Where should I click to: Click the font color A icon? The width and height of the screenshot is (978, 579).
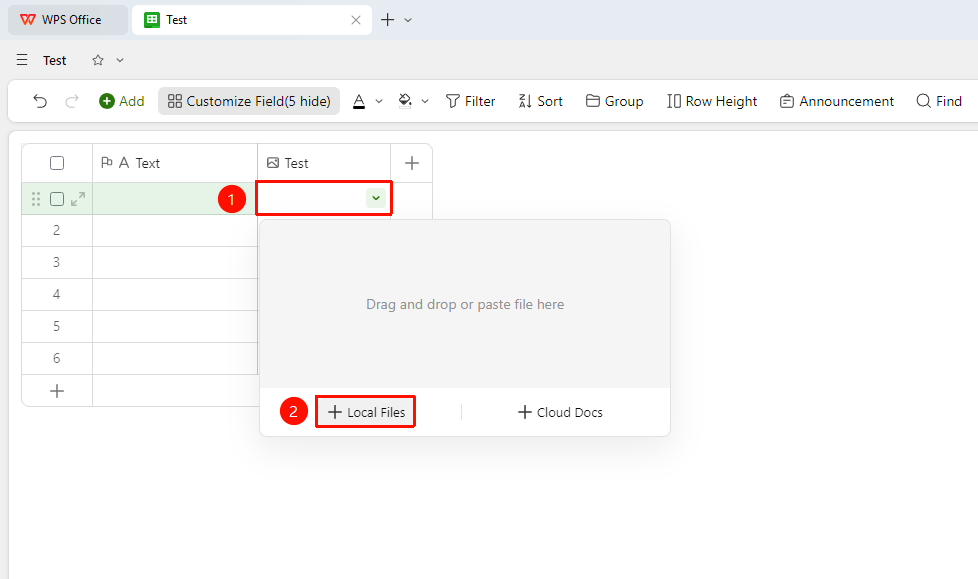pos(359,101)
